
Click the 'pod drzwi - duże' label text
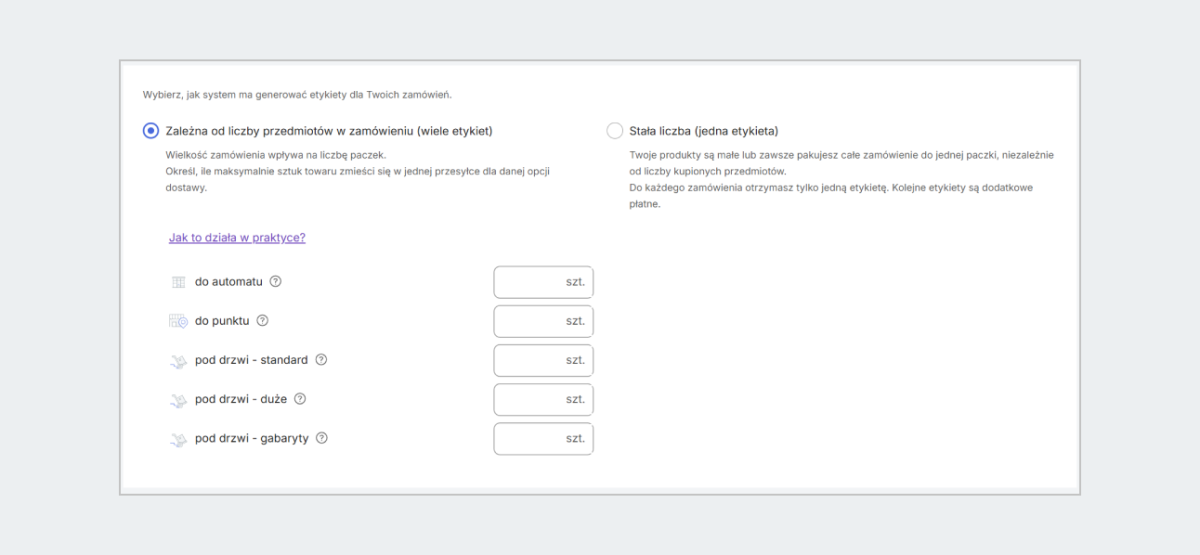[x=241, y=399]
